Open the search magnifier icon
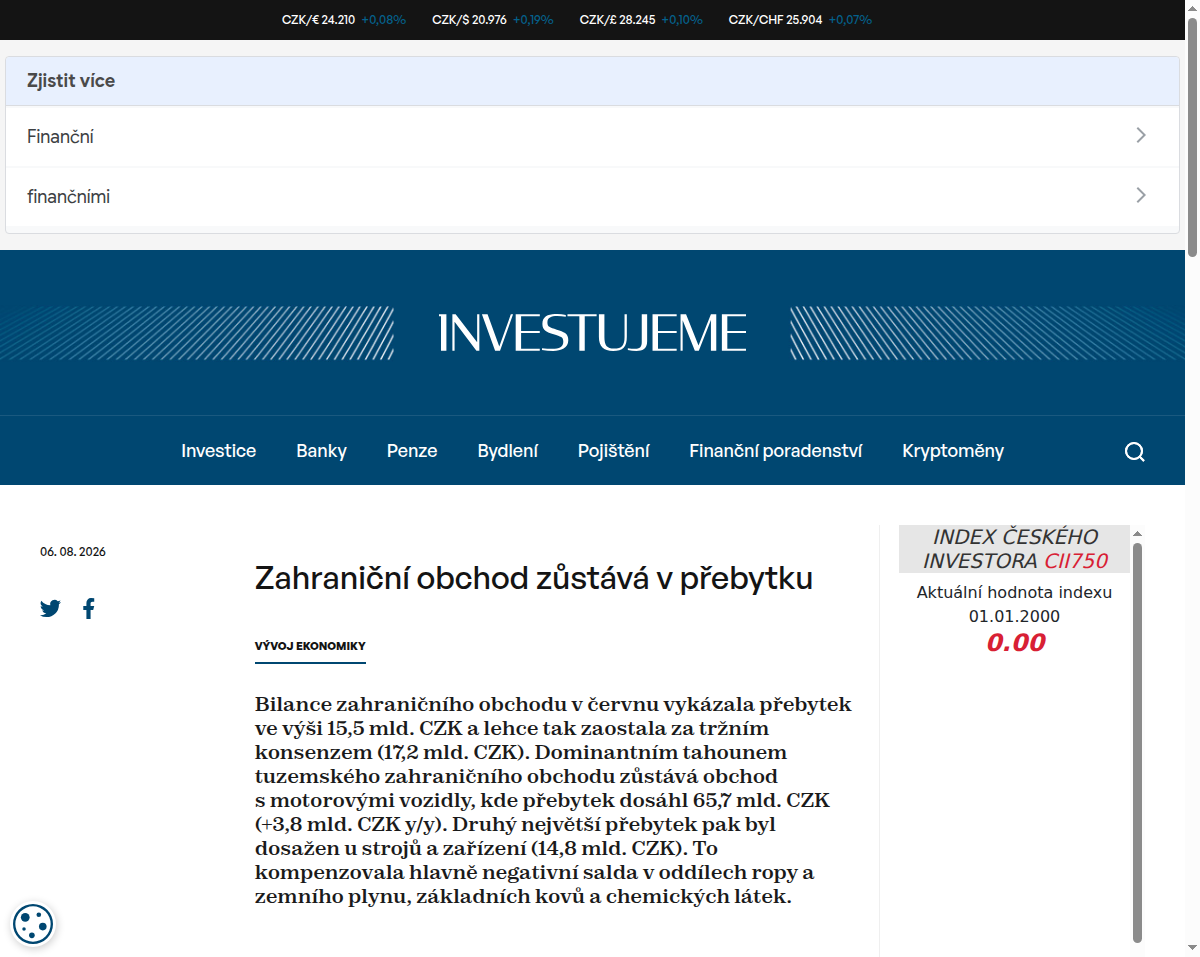The width and height of the screenshot is (1200, 957). (x=1134, y=452)
